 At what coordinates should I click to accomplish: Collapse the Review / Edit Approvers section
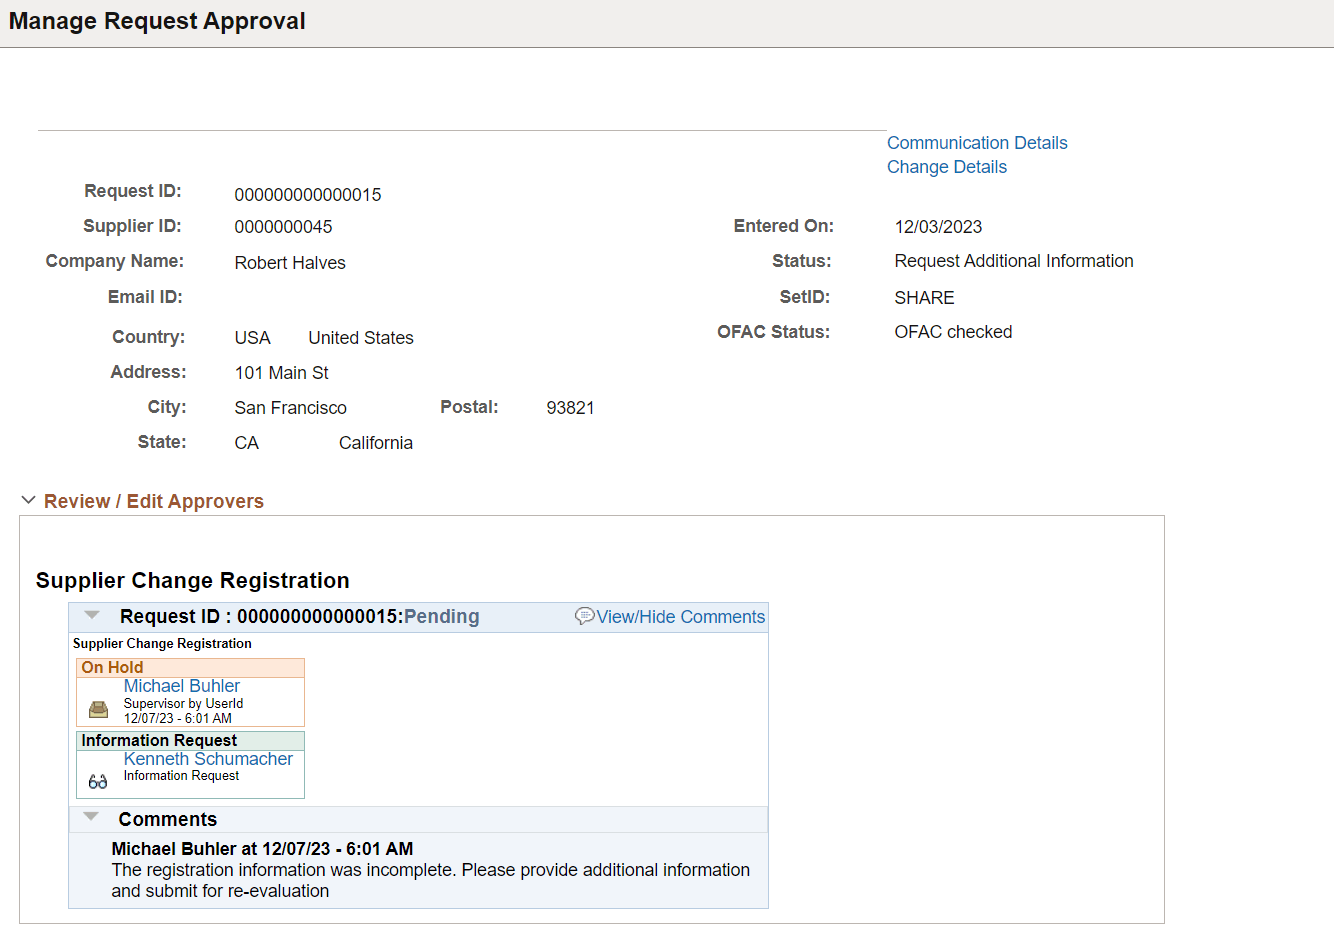28,499
